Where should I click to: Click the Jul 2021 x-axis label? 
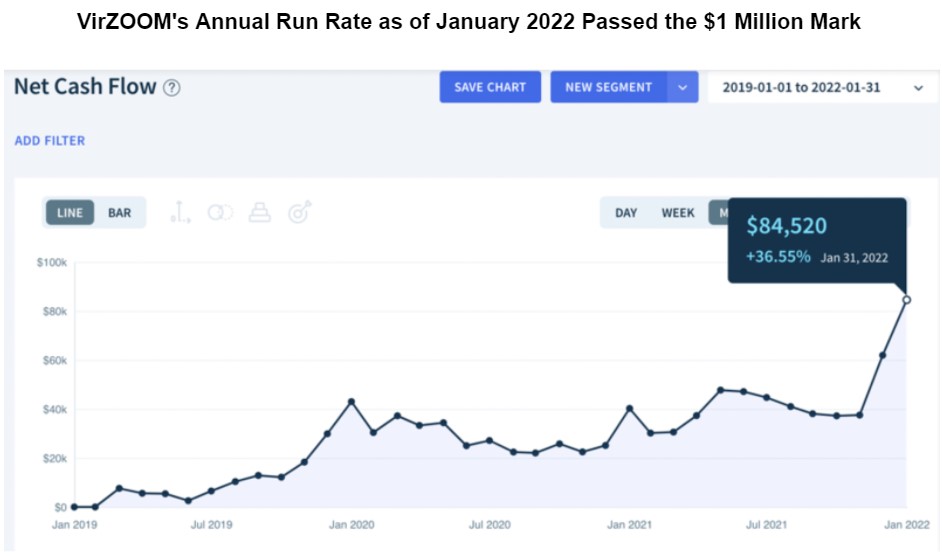(767, 525)
